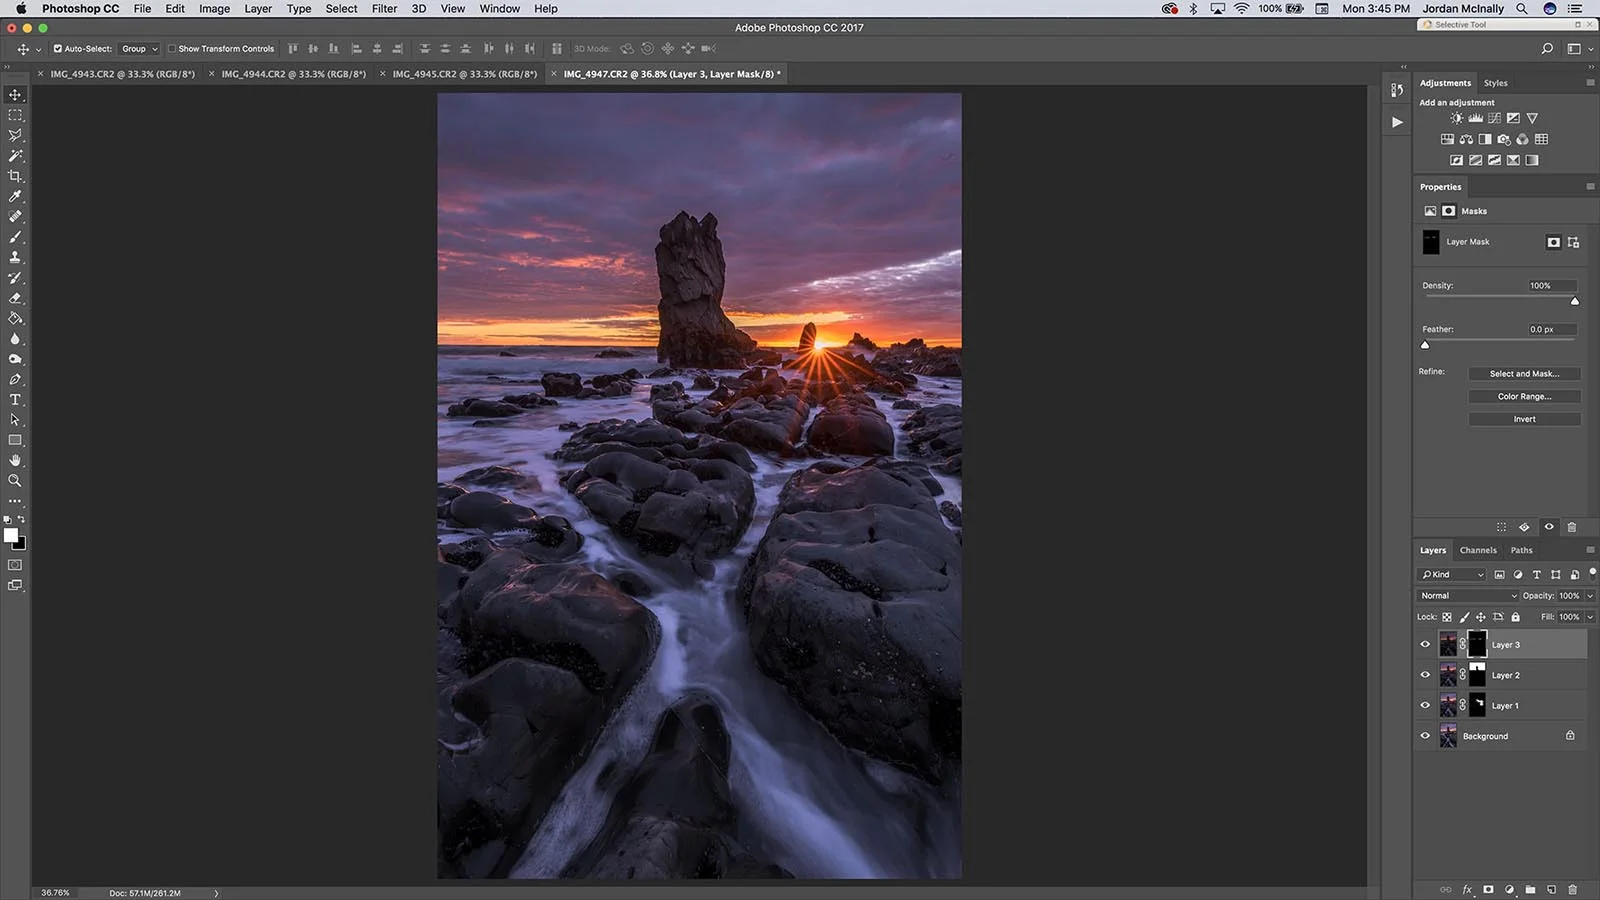This screenshot has height=900, width=1600.
Task: Click the foreground color swatch
Action: point(11,536)
